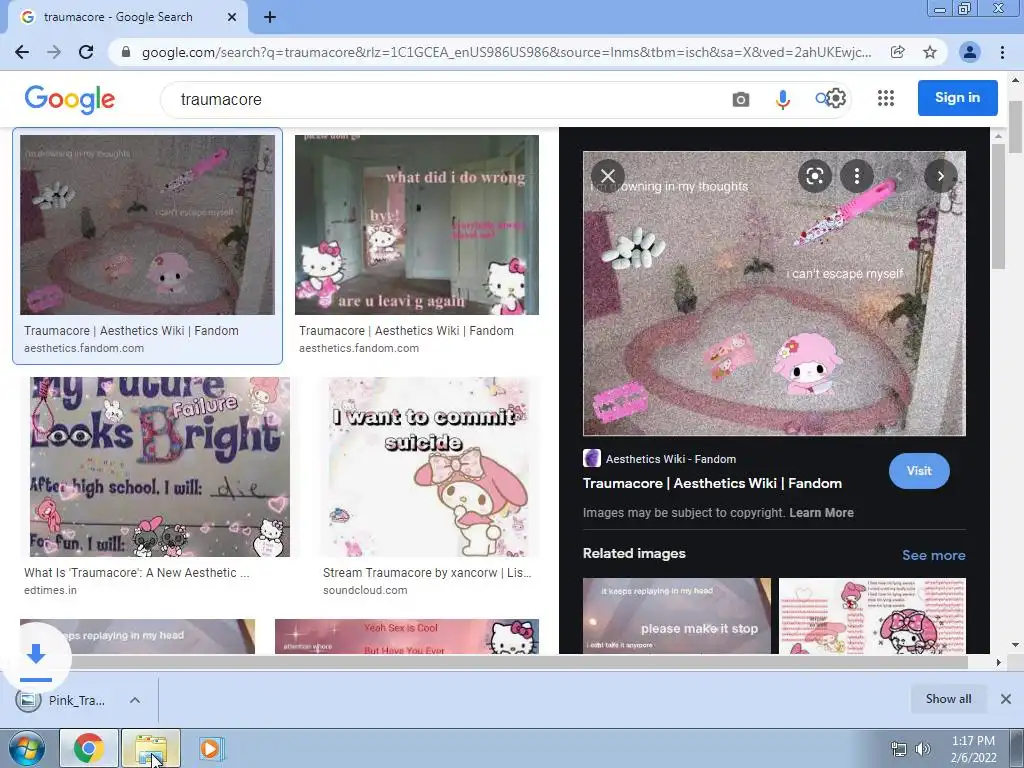Viewport: 1024px width, 768px height.
Task: Click in the traumacore search field
Action: [444, 99]
